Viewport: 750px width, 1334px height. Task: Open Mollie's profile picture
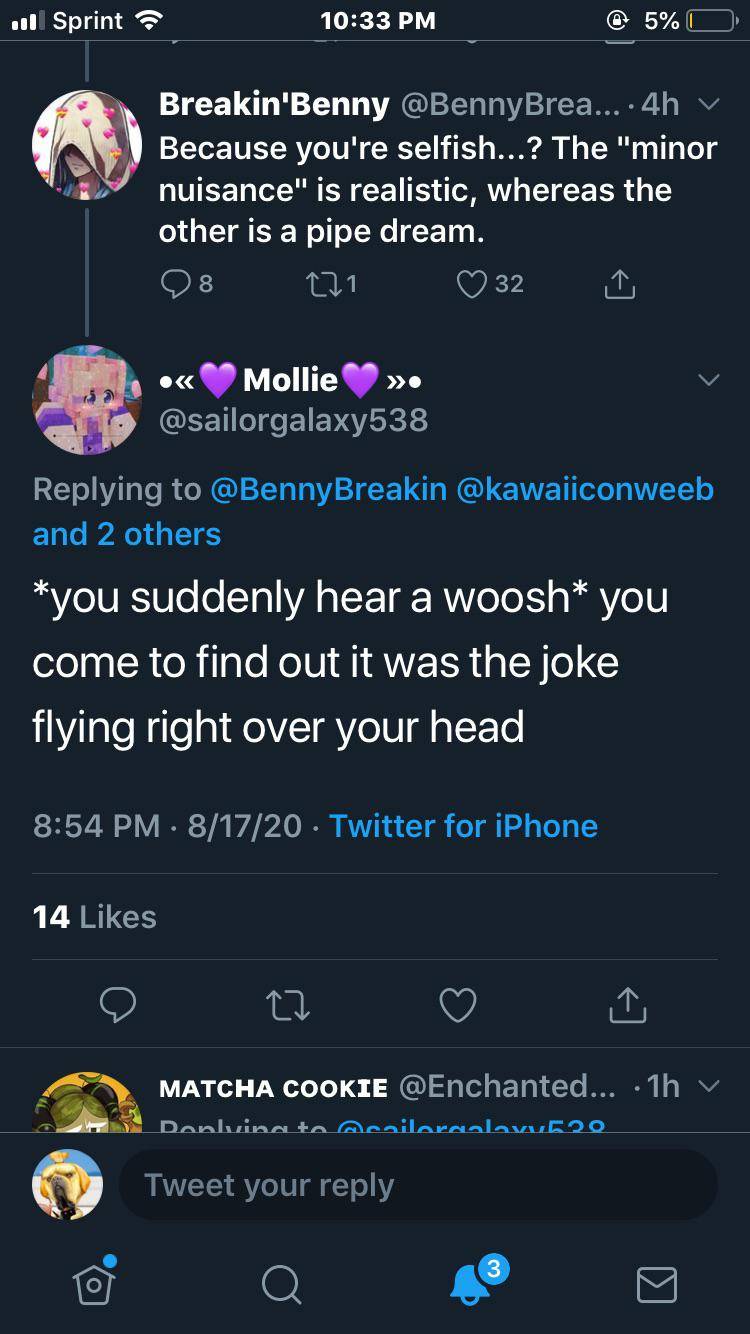(x=87, y=399)
